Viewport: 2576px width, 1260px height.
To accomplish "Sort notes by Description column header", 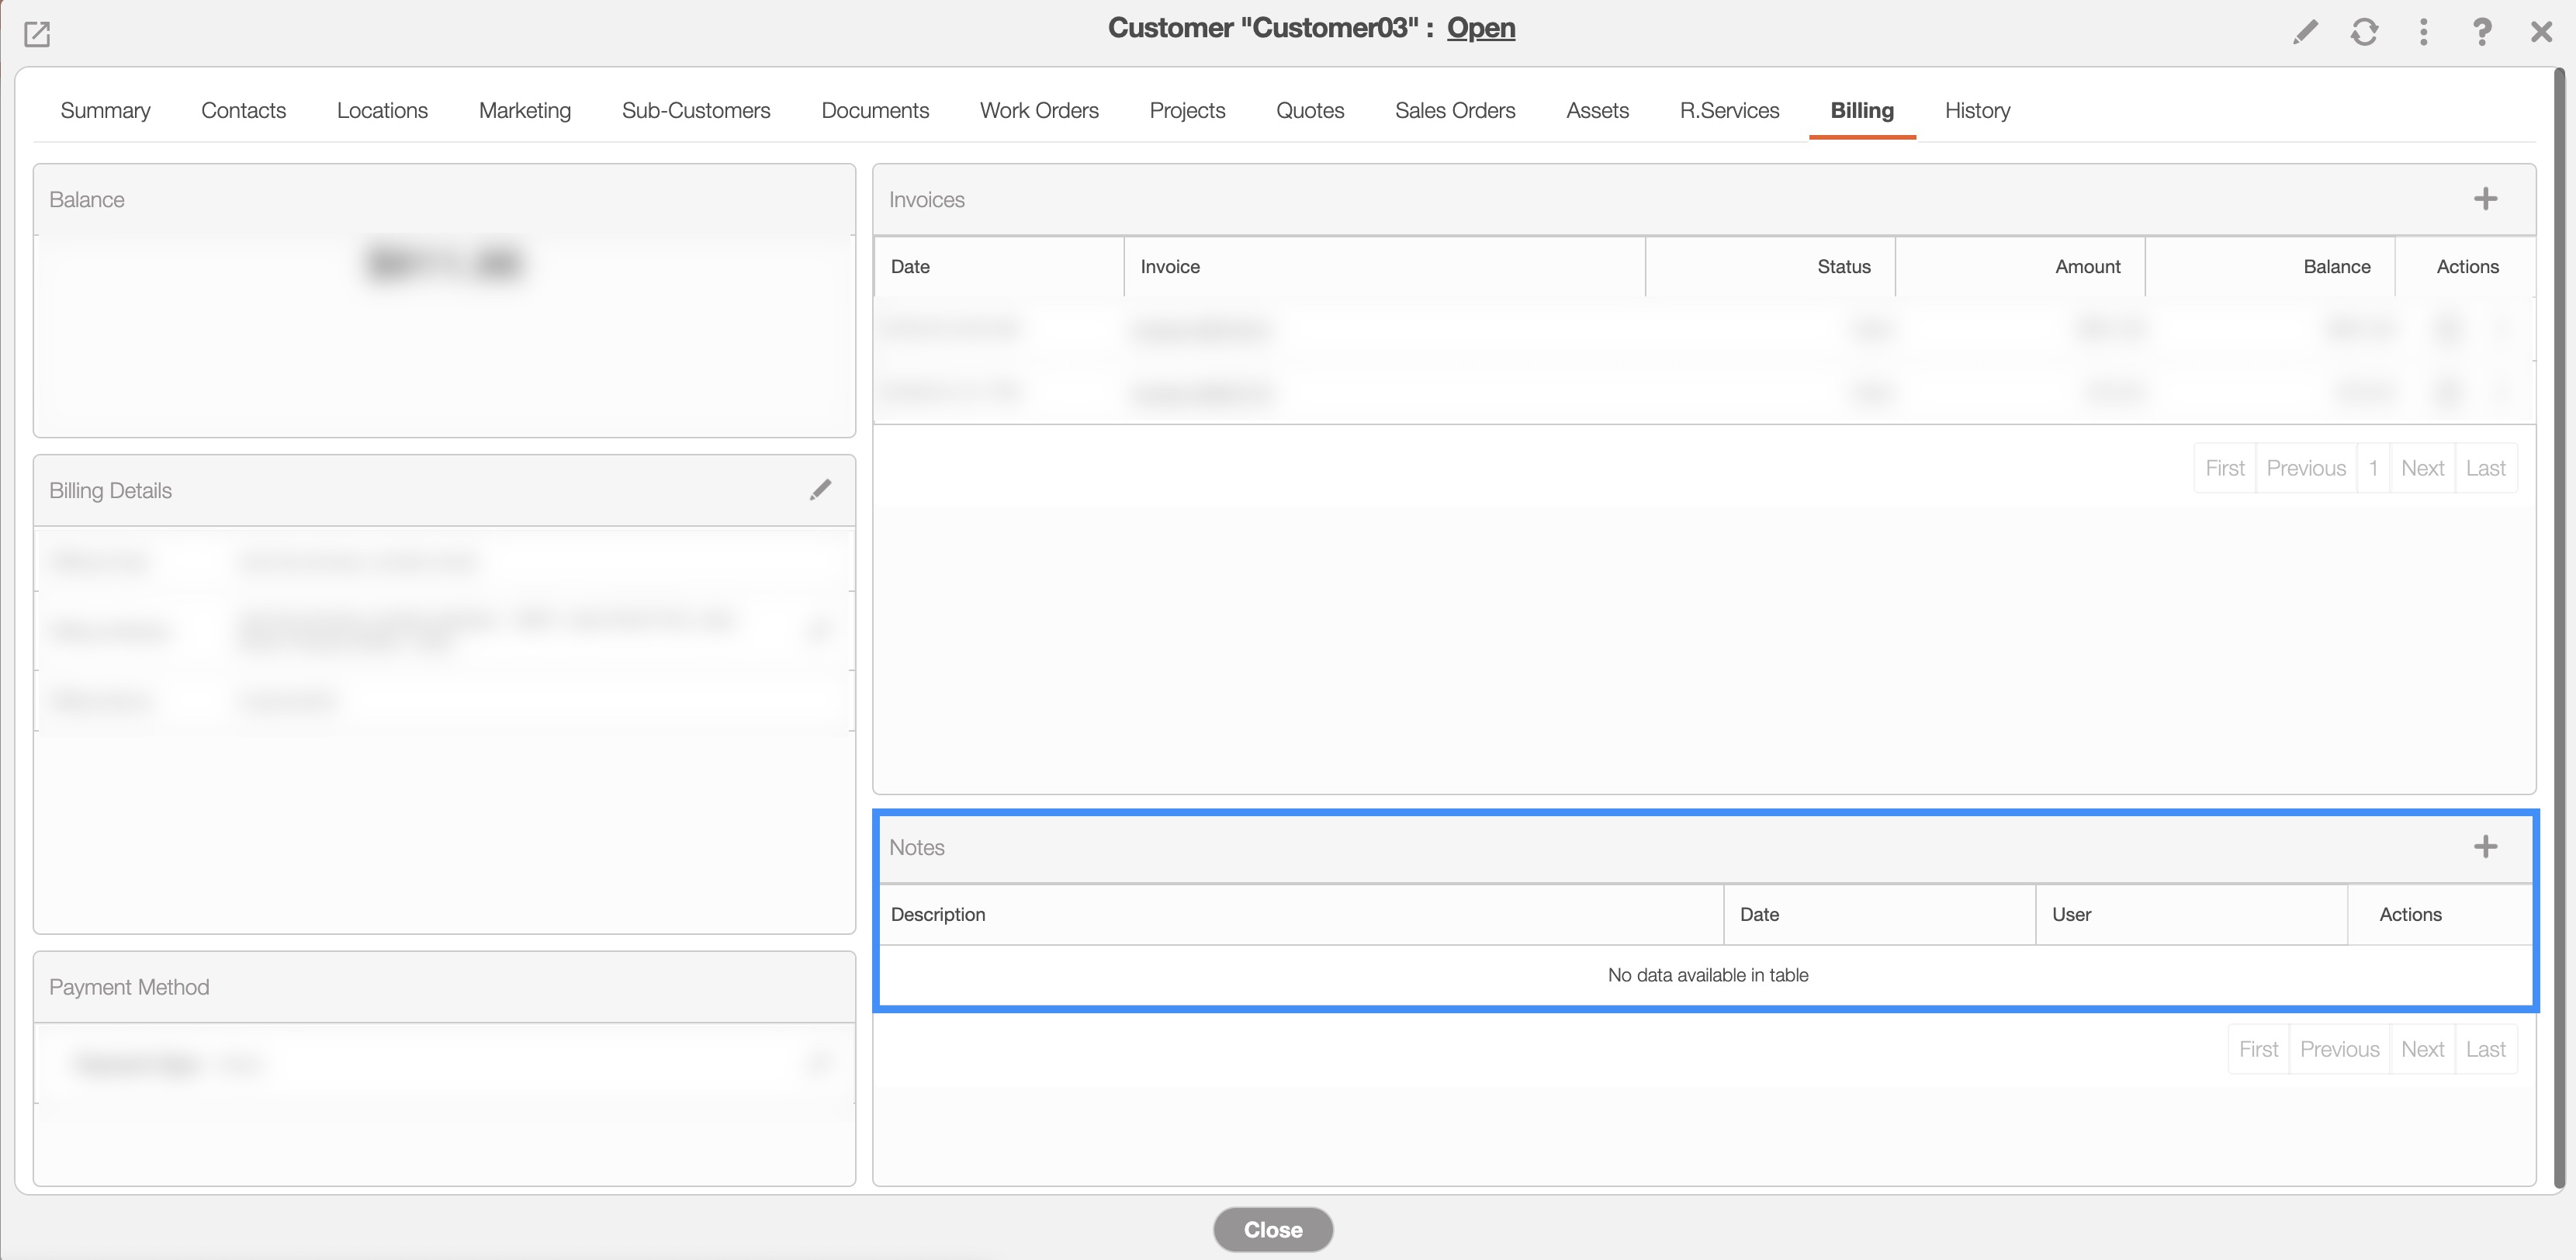I will 938,914.
